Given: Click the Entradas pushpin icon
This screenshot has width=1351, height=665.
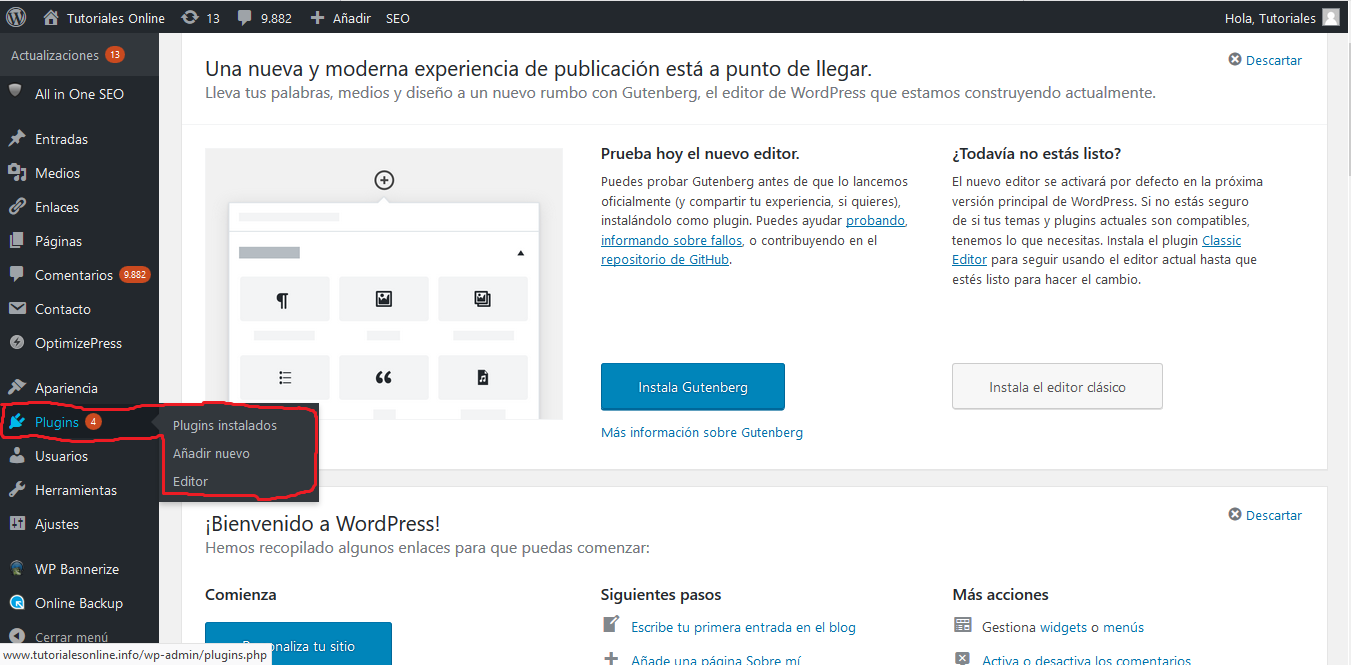Looking at the screenshot, I should pos(17,139).
